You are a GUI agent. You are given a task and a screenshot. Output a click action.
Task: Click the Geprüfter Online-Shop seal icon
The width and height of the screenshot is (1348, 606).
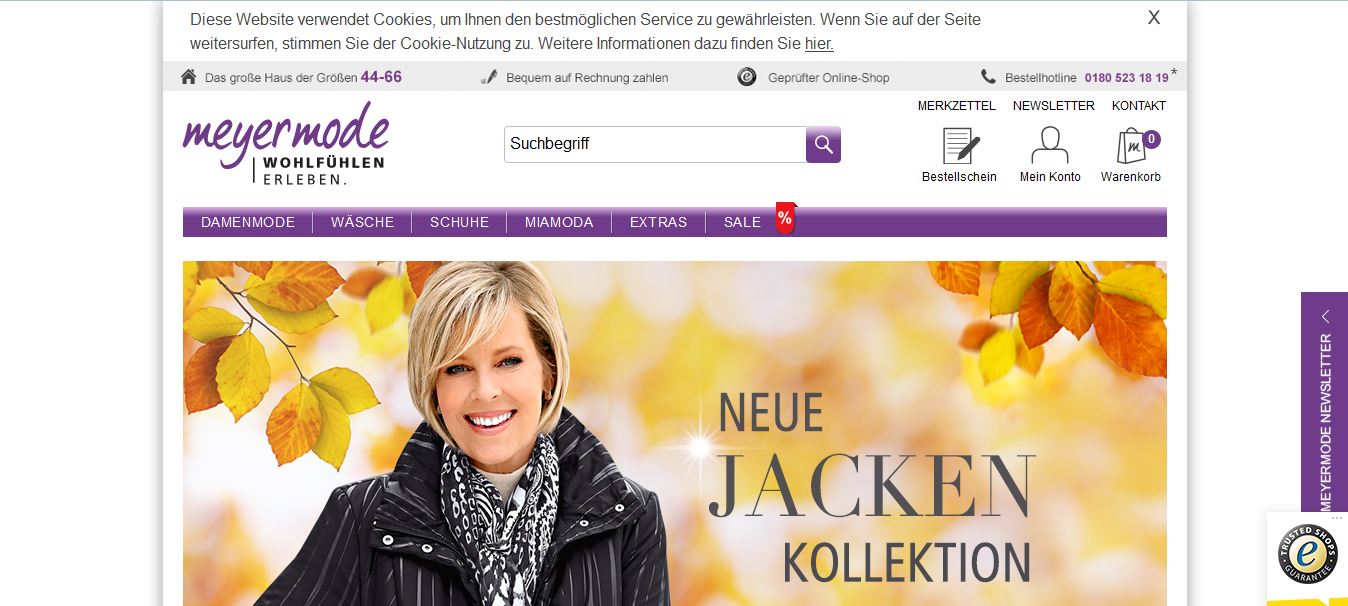point(747,77)
